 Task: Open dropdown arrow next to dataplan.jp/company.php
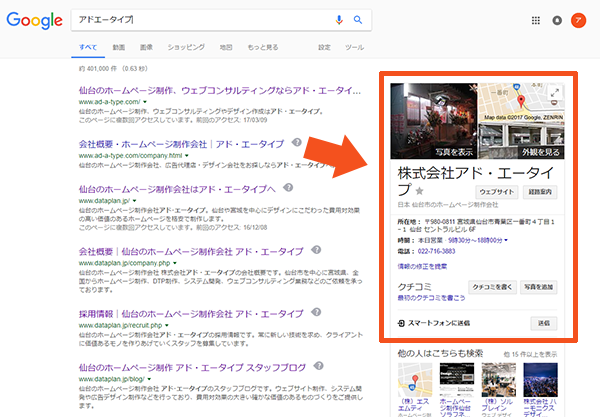click(175, 263)
